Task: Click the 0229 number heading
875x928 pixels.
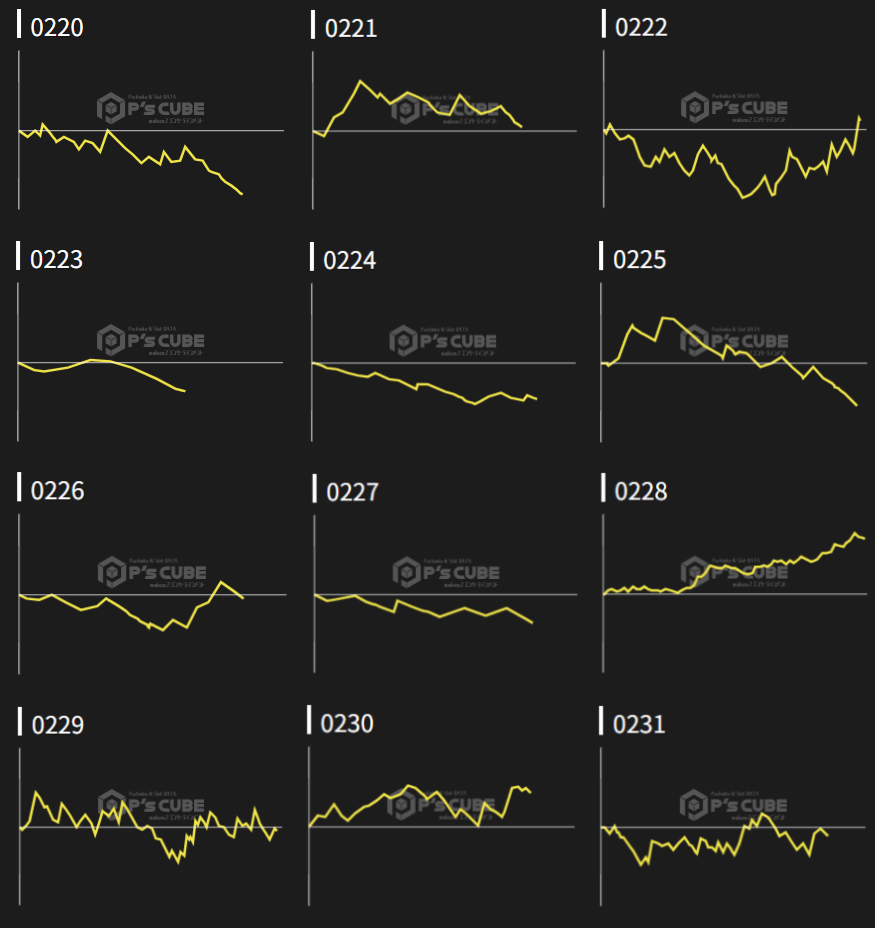Action: (x=58, y=725)
